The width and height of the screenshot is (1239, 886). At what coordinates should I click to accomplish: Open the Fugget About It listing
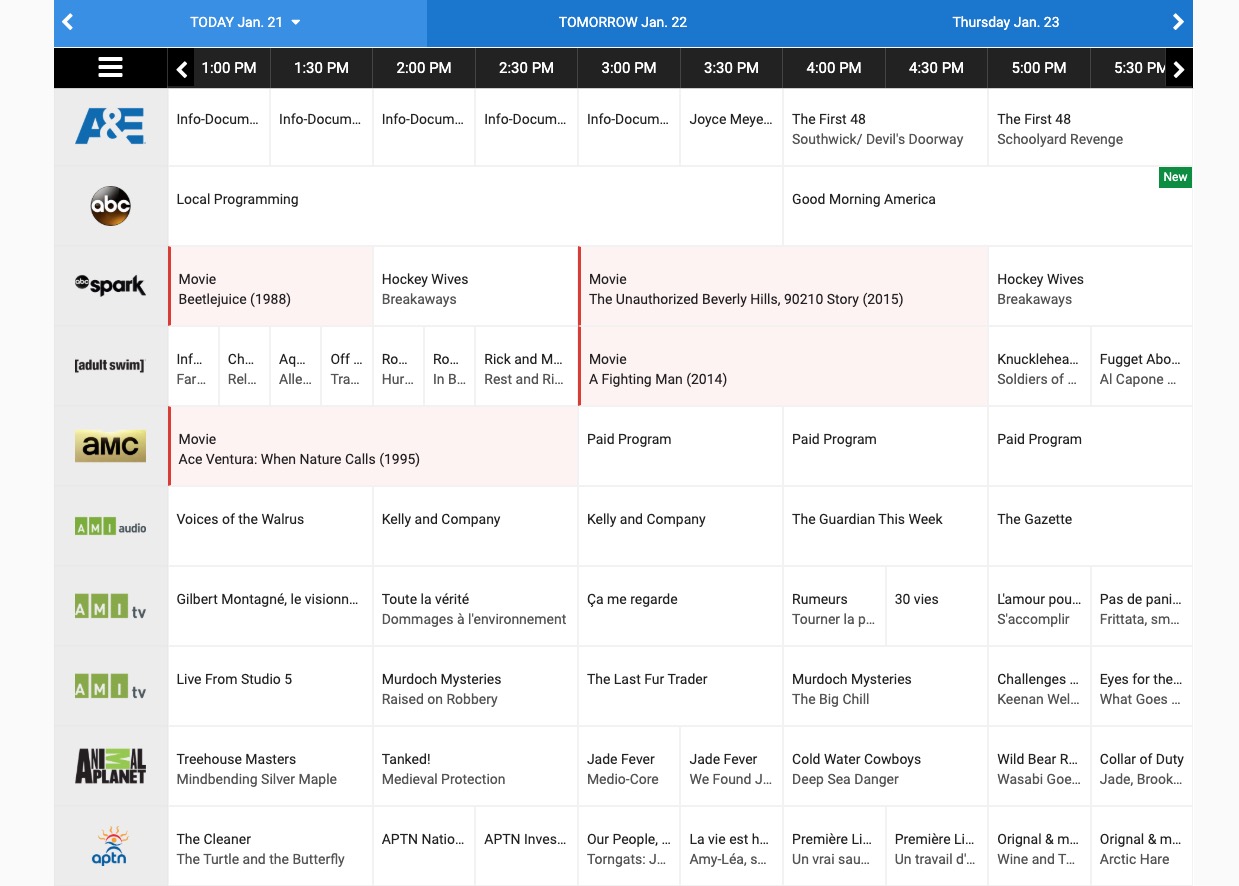click(x=1141, y=366)
